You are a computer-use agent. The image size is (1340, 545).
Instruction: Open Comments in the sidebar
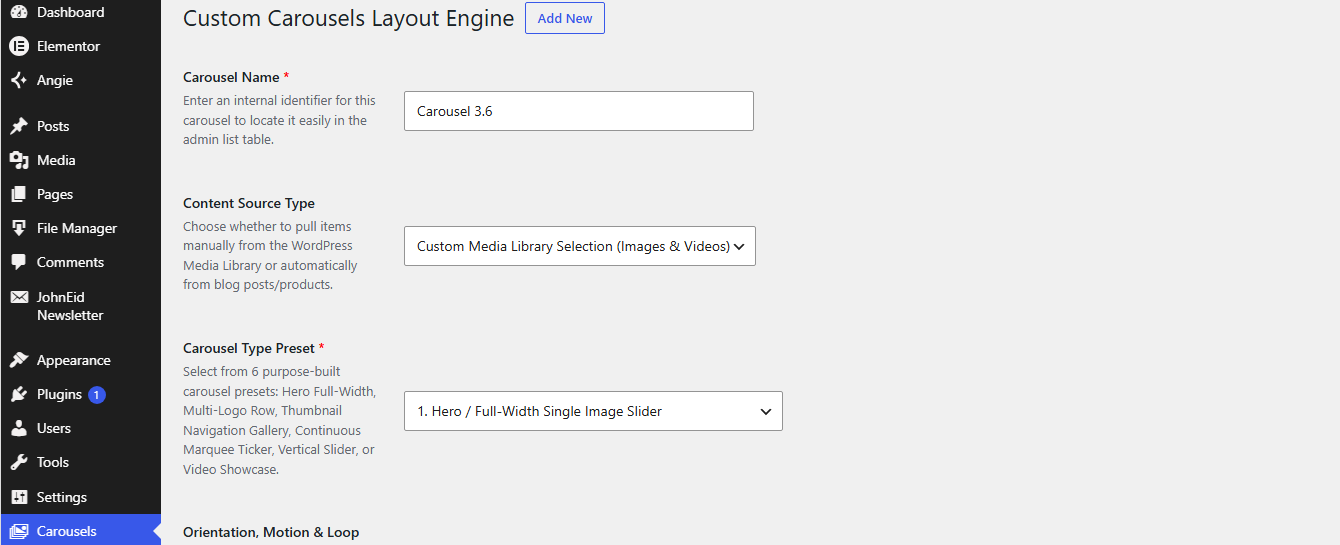[x=80, y=262]
